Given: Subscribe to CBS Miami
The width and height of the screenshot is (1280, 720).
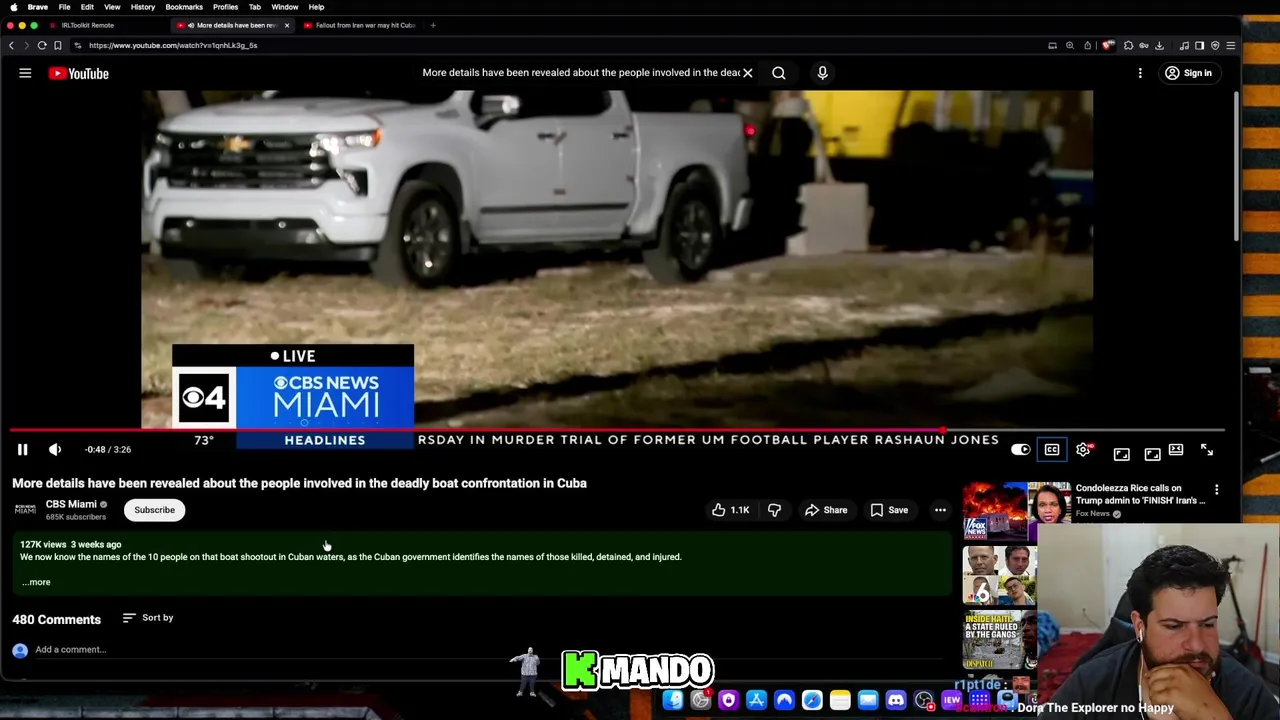Looking at the screenshot, I should coord(154,510).
